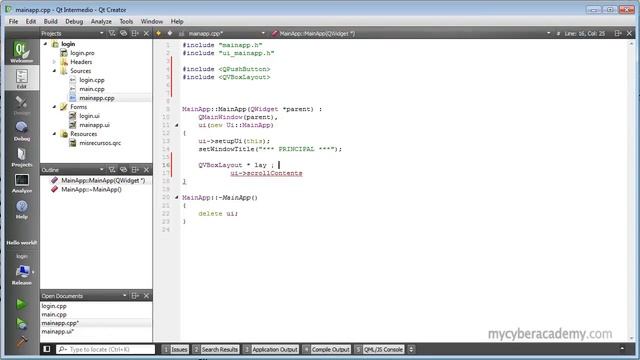Build project with the hammer icon
The width and height of the screenshot is (640, 360).
tap(22, 341)
